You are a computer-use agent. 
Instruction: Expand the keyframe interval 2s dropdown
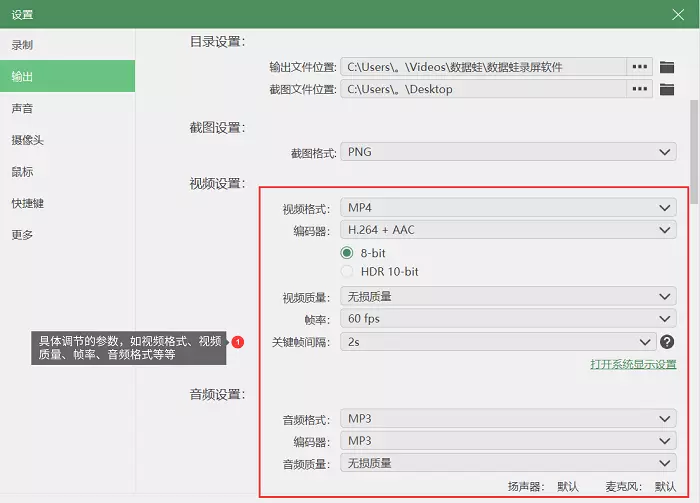point(498,342)
